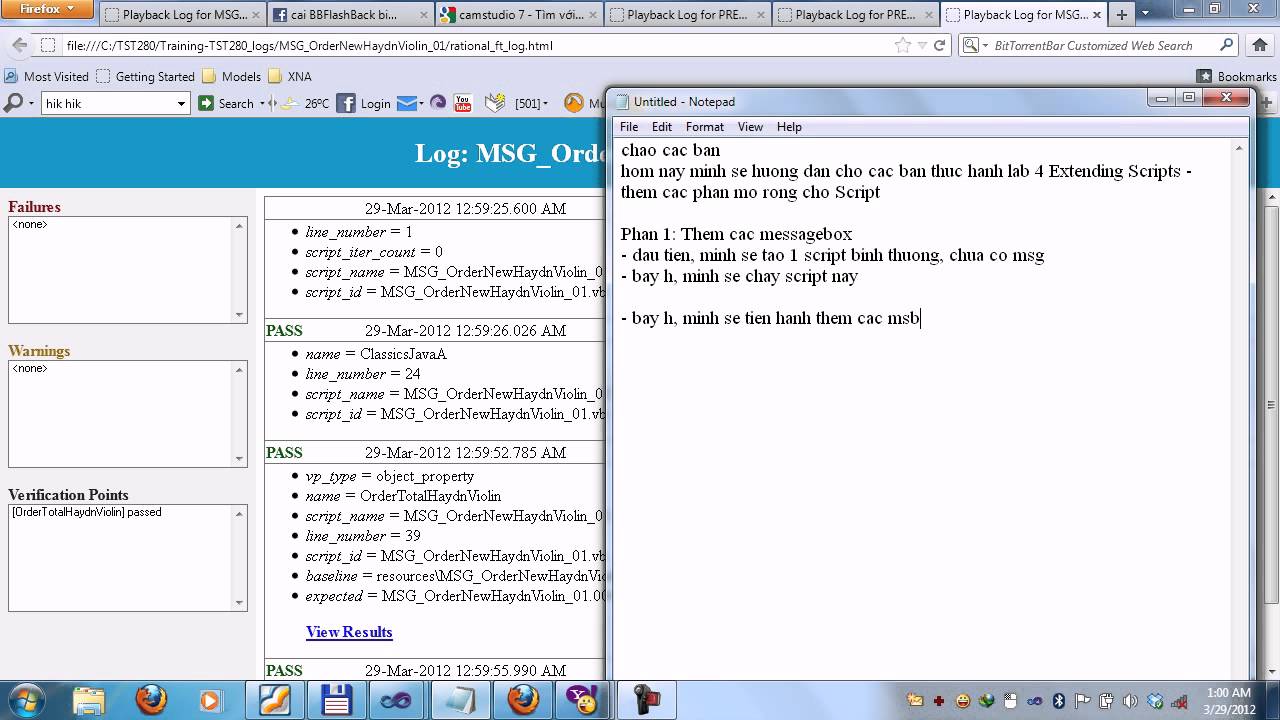Expand the mail icon dropdown arrow

point(422,103)
